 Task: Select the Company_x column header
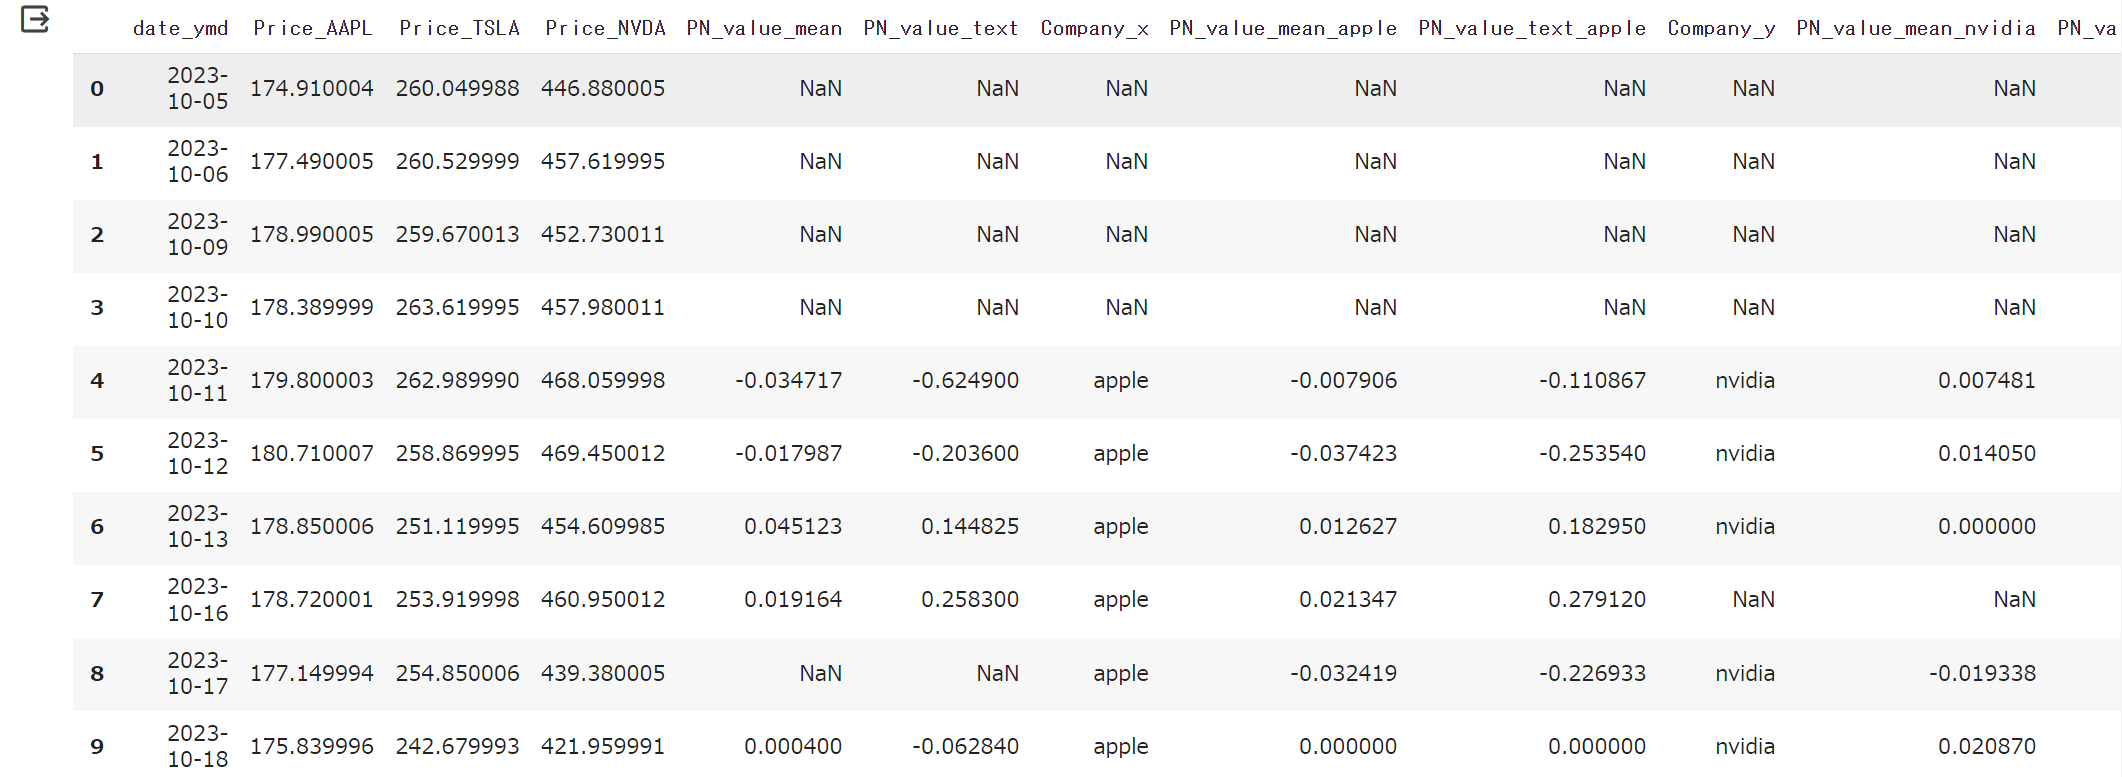click(1094, 29)
